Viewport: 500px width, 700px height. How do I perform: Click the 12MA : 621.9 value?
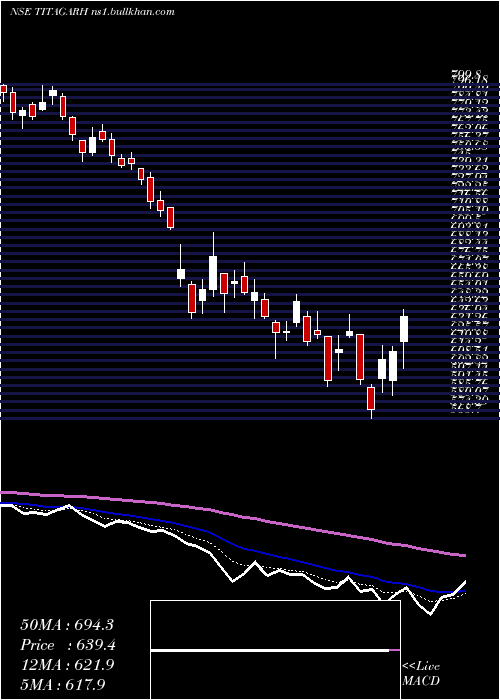tap(67, 665)
